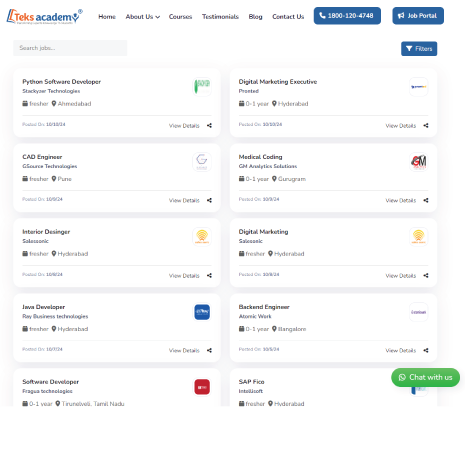Viewport: 465px width, 450px height.
Task: Click the Ray Business technologies logo
Action: (202, 312)
